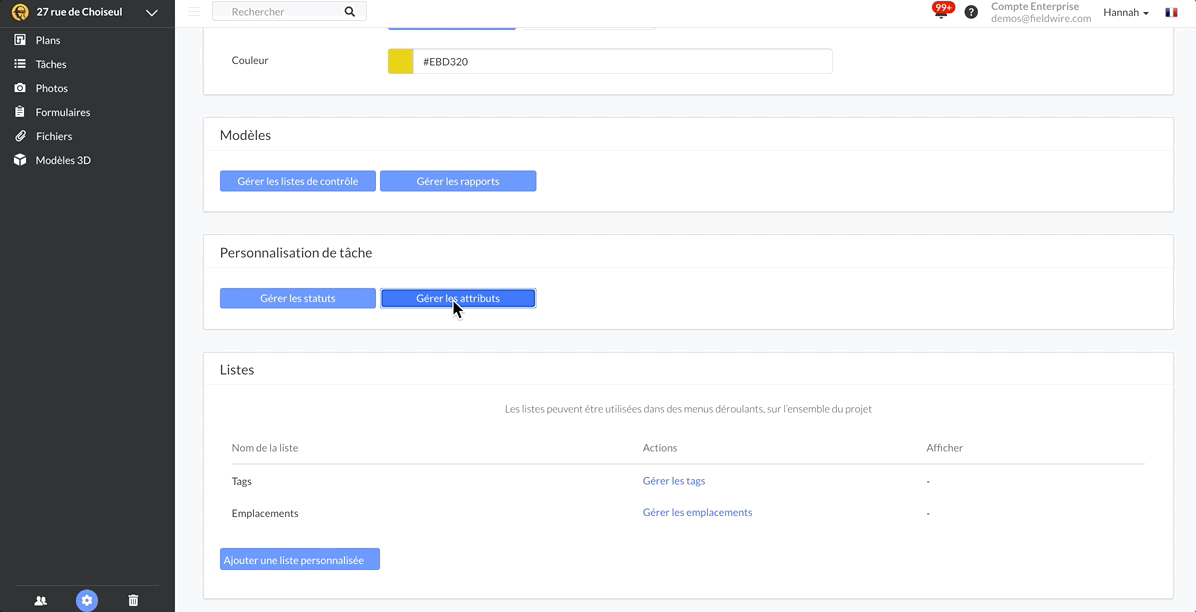Image resolution: width=1196 pixels, height=612 pixels.
Task: Open the Hannah user menu
Action: [1125, 13]
